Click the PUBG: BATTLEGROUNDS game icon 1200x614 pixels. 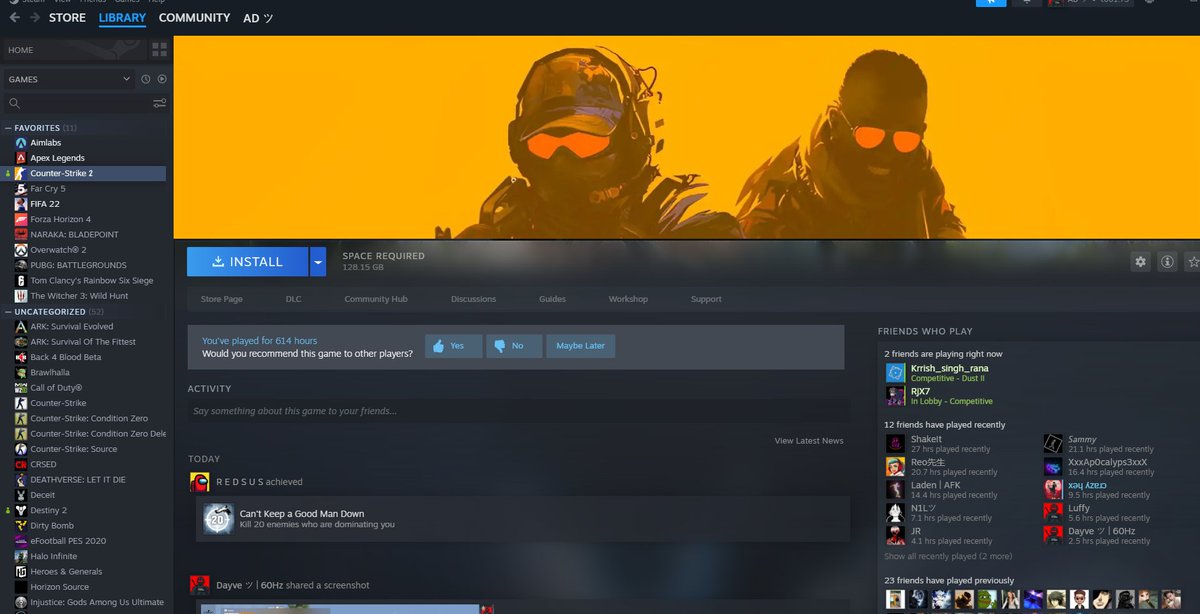[21, 265]
